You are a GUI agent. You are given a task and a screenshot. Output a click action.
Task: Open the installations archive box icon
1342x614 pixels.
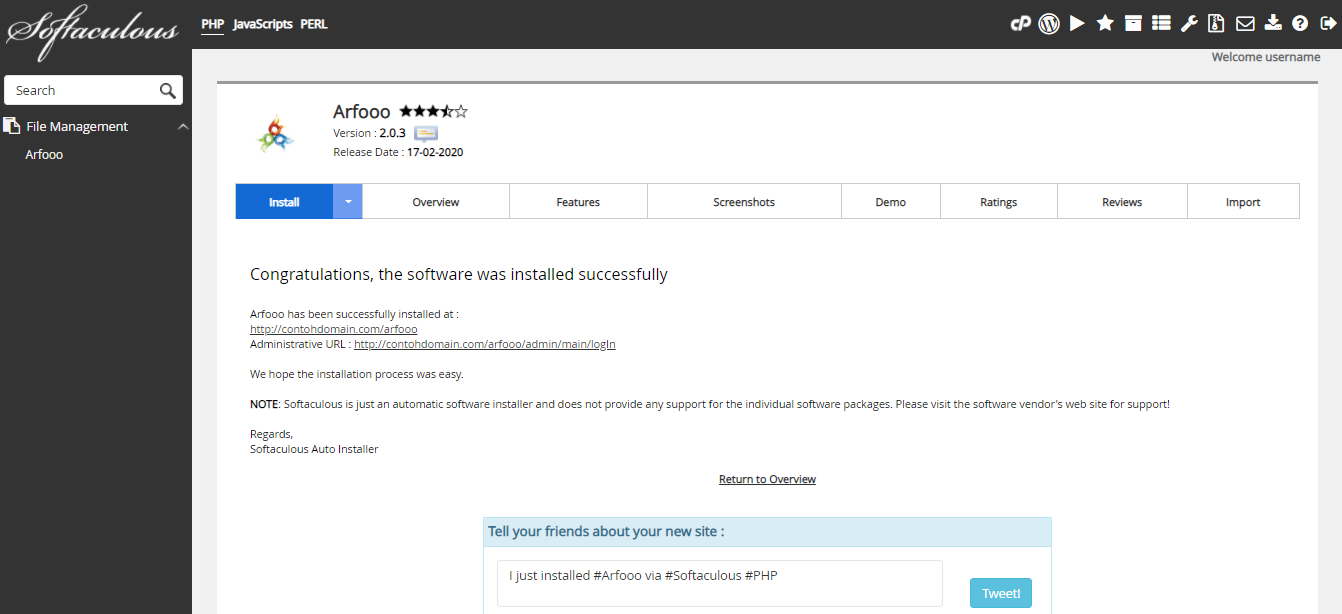[x=1133, y=23]
